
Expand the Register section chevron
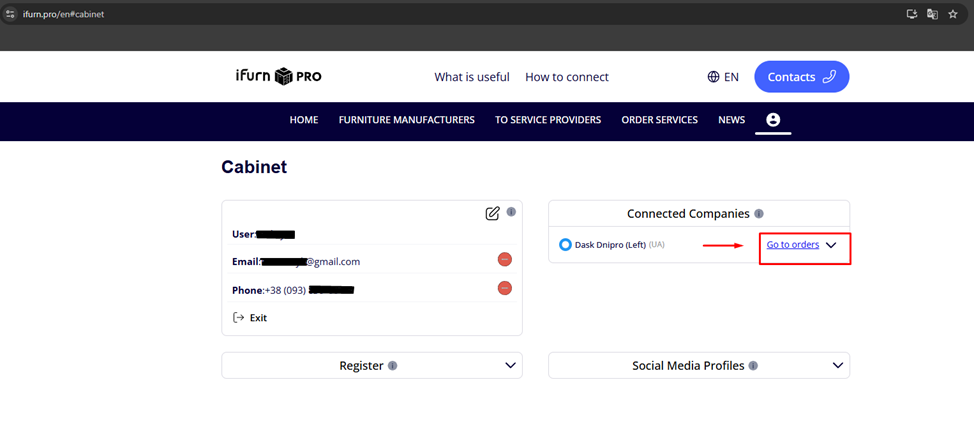(x=510, y=366)
